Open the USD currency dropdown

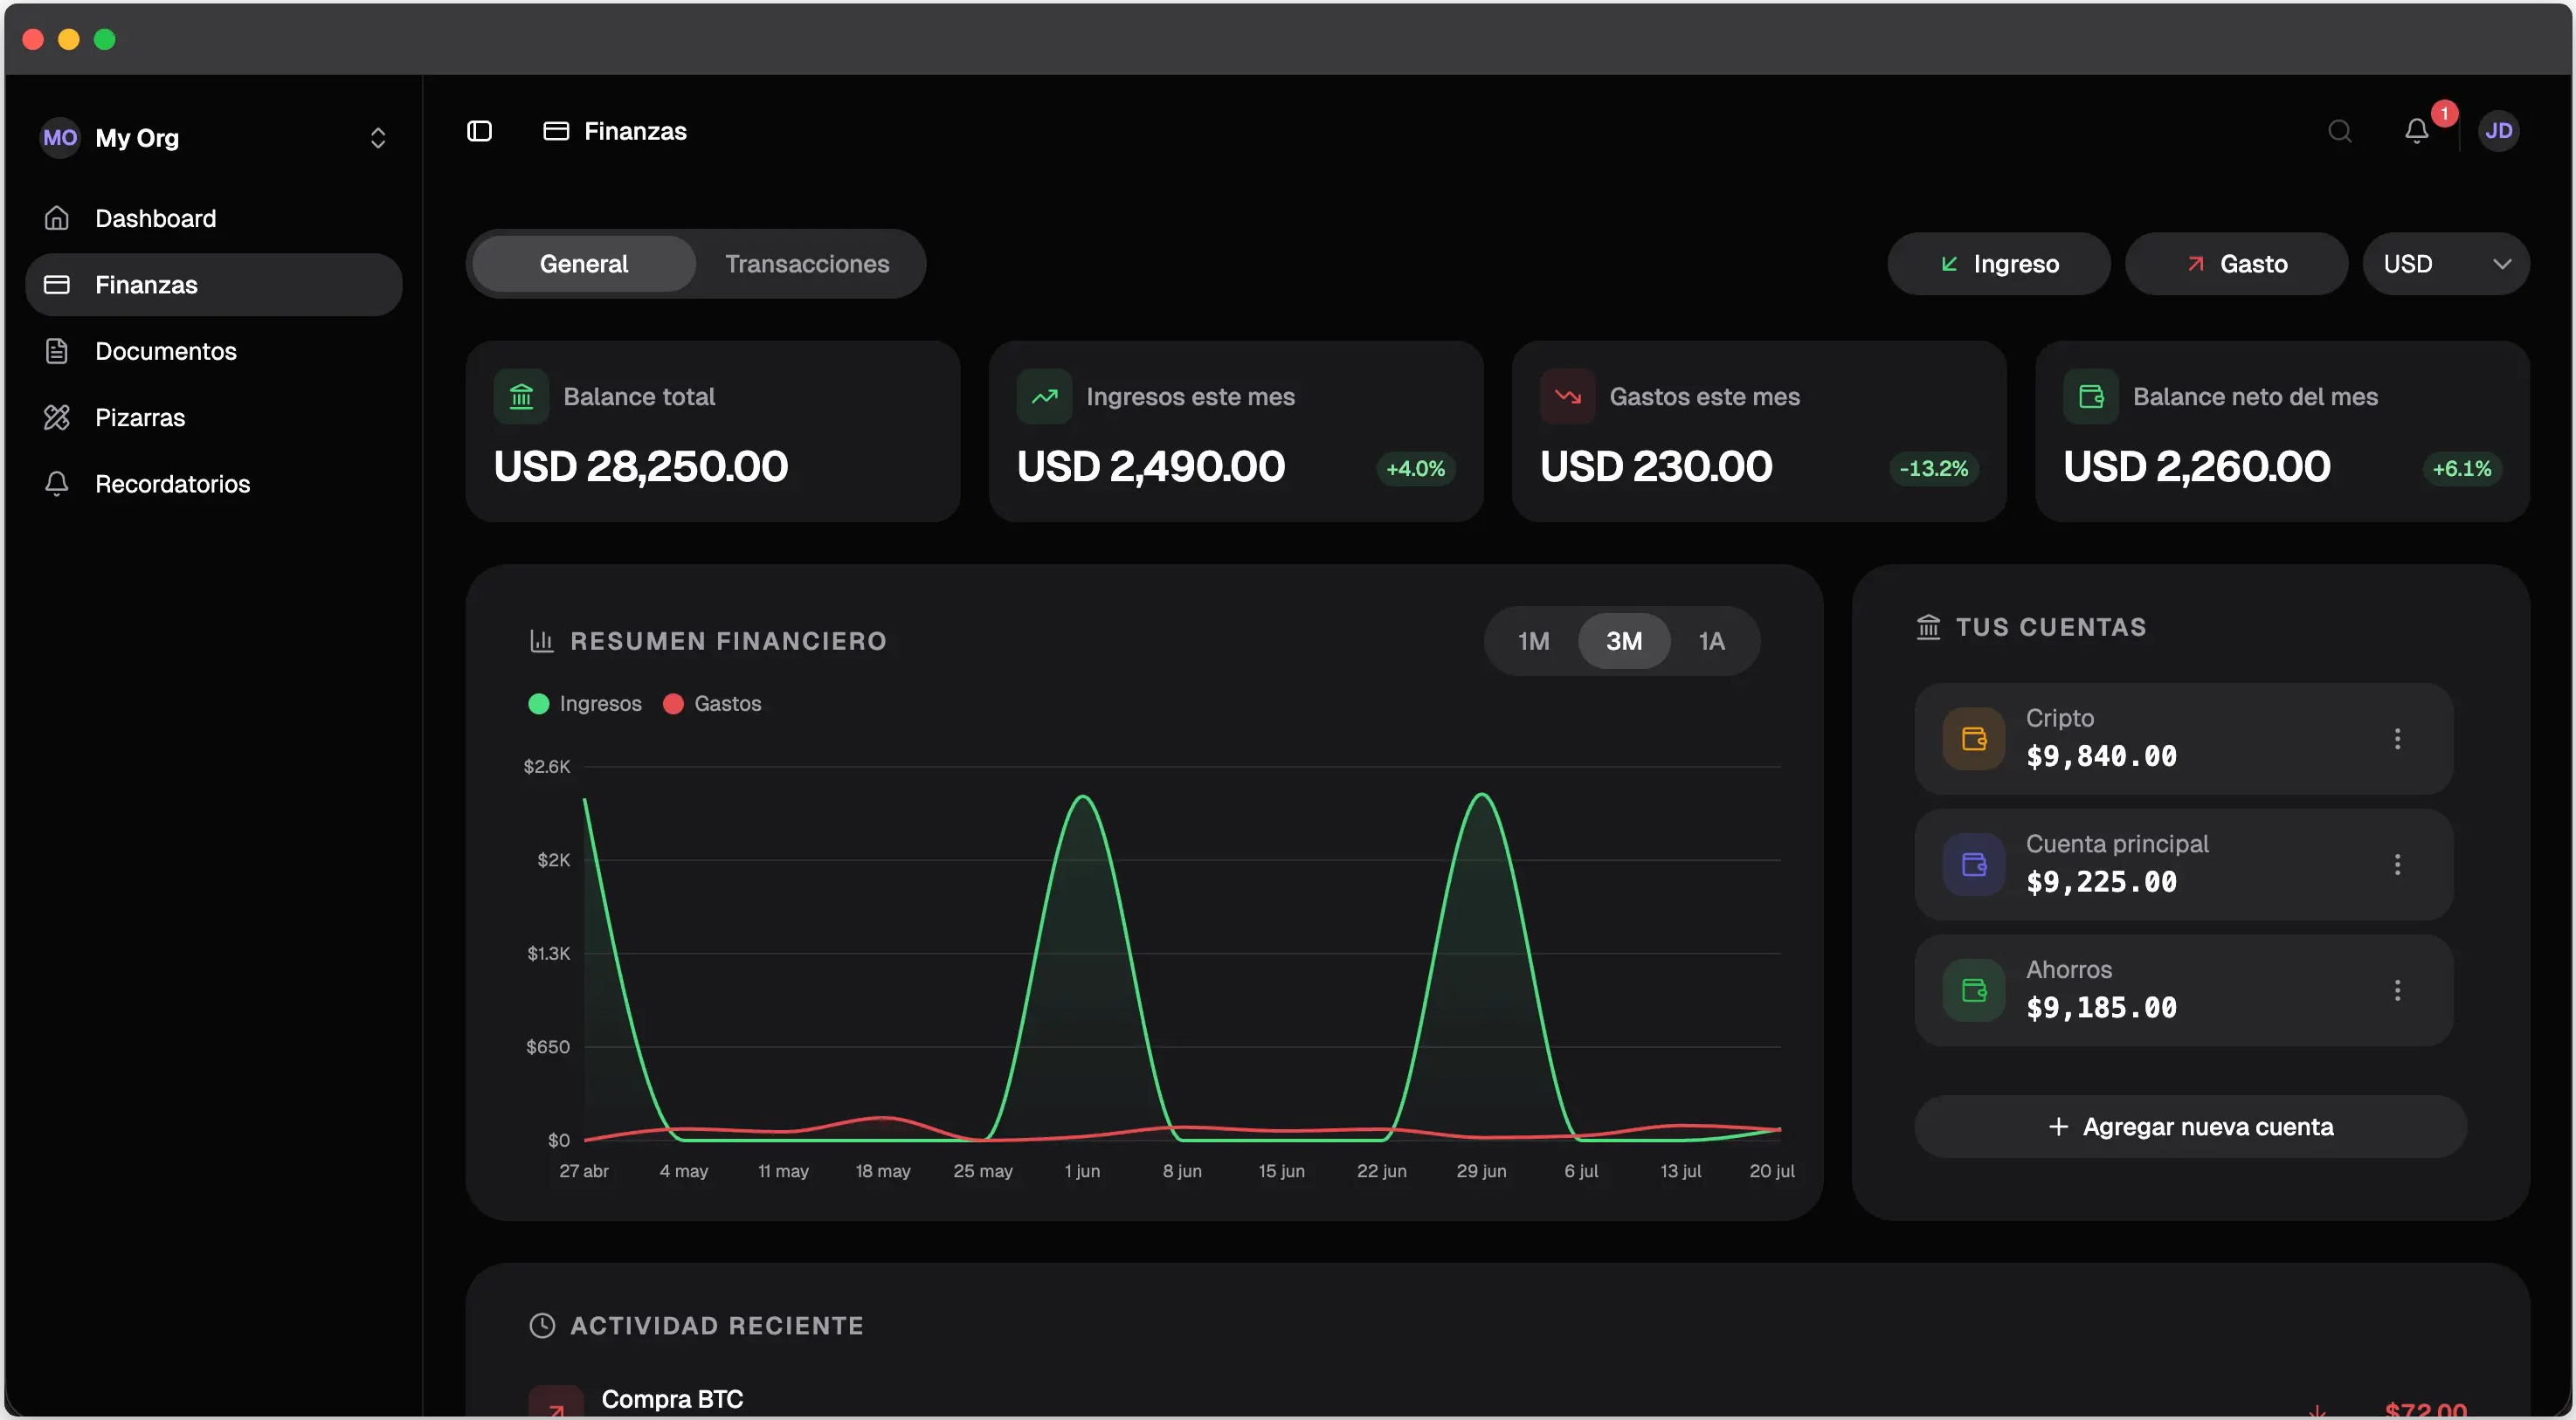tap(2445, 264)
